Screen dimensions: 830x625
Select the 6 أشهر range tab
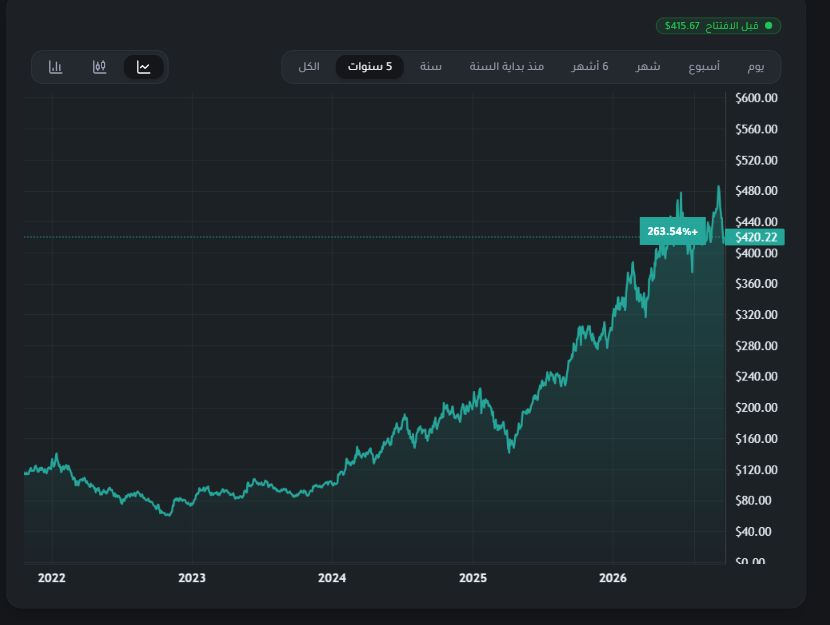[590, 67]
